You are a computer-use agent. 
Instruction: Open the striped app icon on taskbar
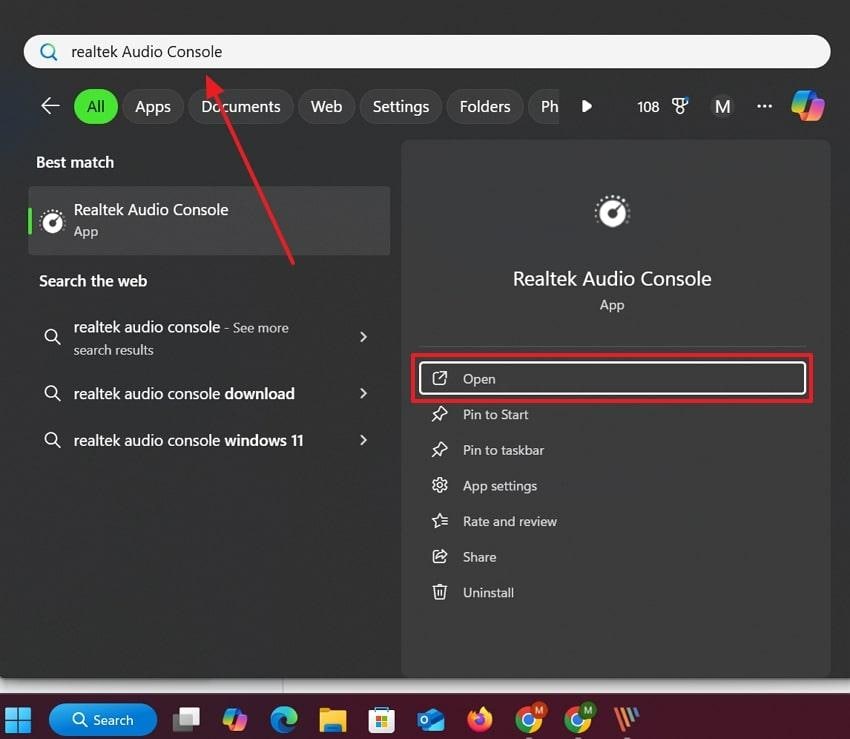point(627,720)
